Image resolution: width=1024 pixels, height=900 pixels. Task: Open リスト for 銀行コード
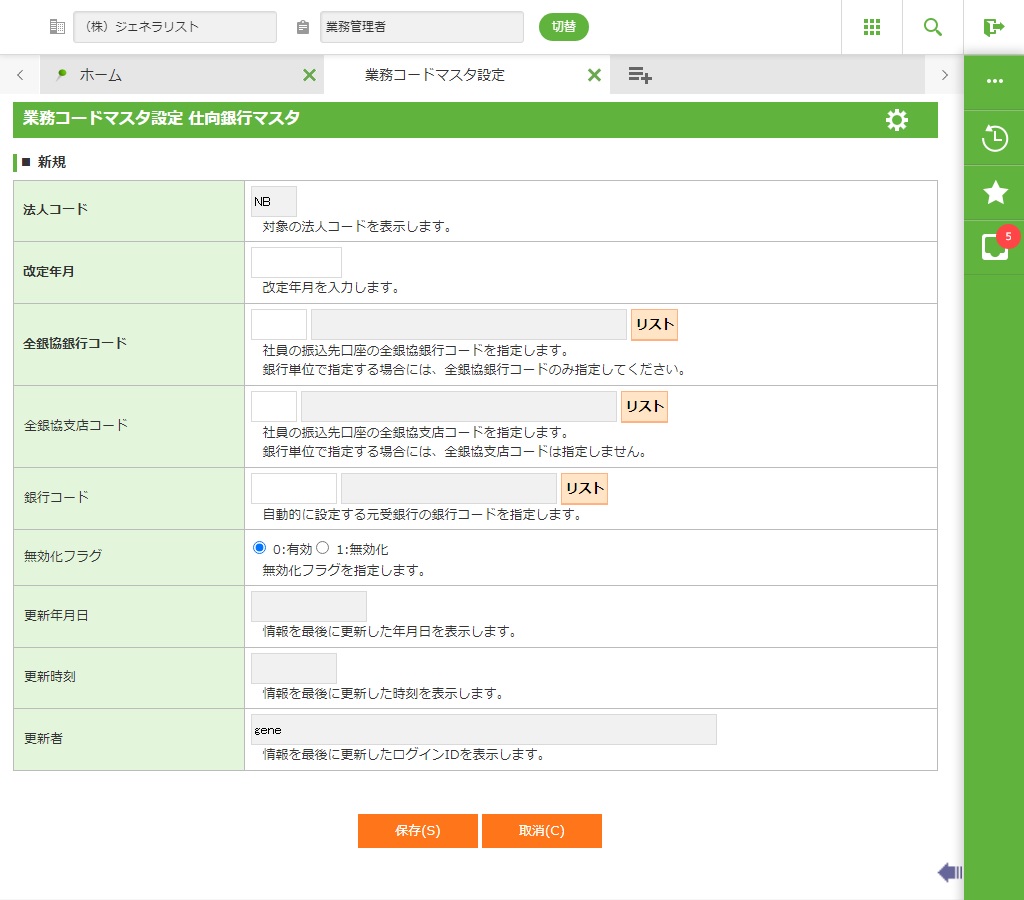[584, 489]
